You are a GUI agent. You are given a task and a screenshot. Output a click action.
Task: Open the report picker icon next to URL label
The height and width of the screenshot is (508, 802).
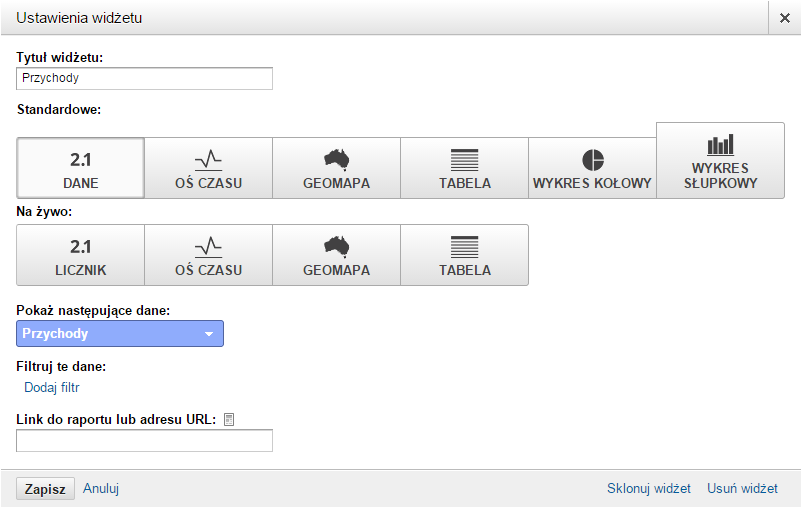coord(229,419)
